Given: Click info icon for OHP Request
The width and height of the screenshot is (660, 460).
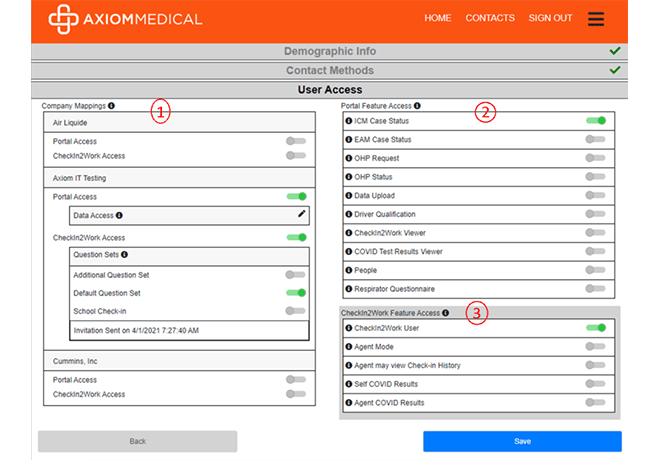Looking at the screenshot, I should pyautogui.click(x=349, y=158).
